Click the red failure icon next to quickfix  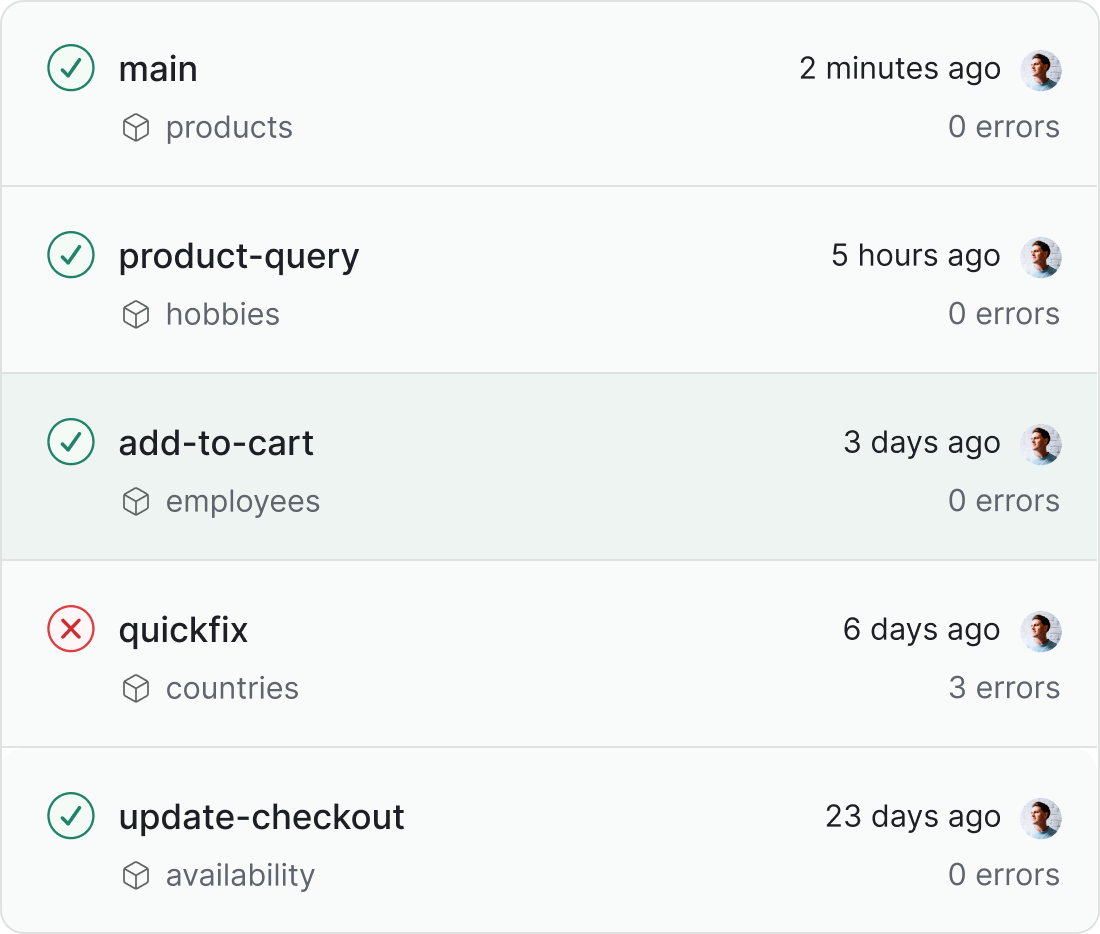[x=70, y=630]
